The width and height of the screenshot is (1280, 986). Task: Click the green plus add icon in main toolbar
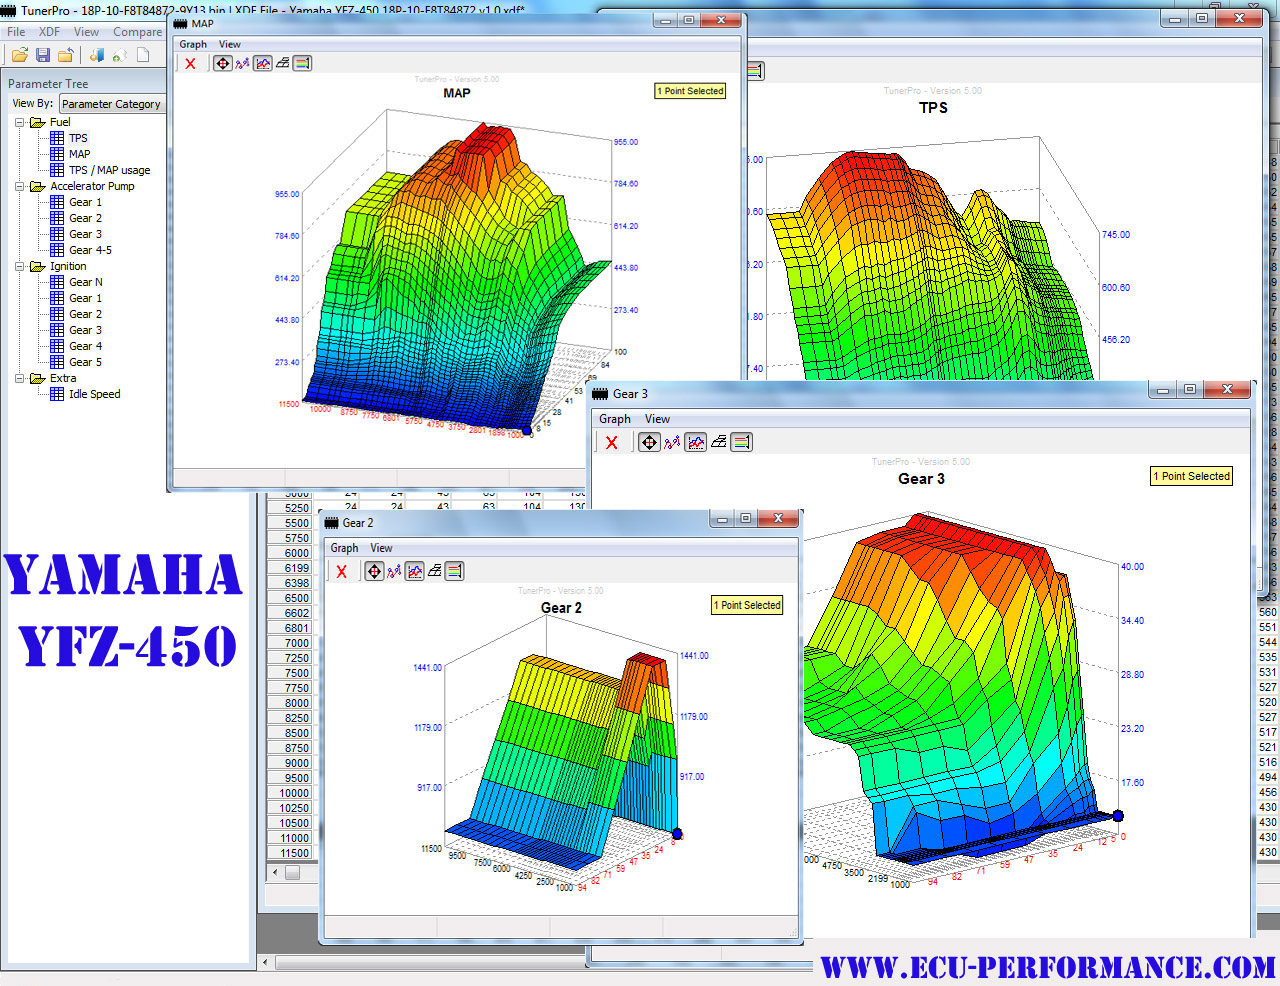119,55
